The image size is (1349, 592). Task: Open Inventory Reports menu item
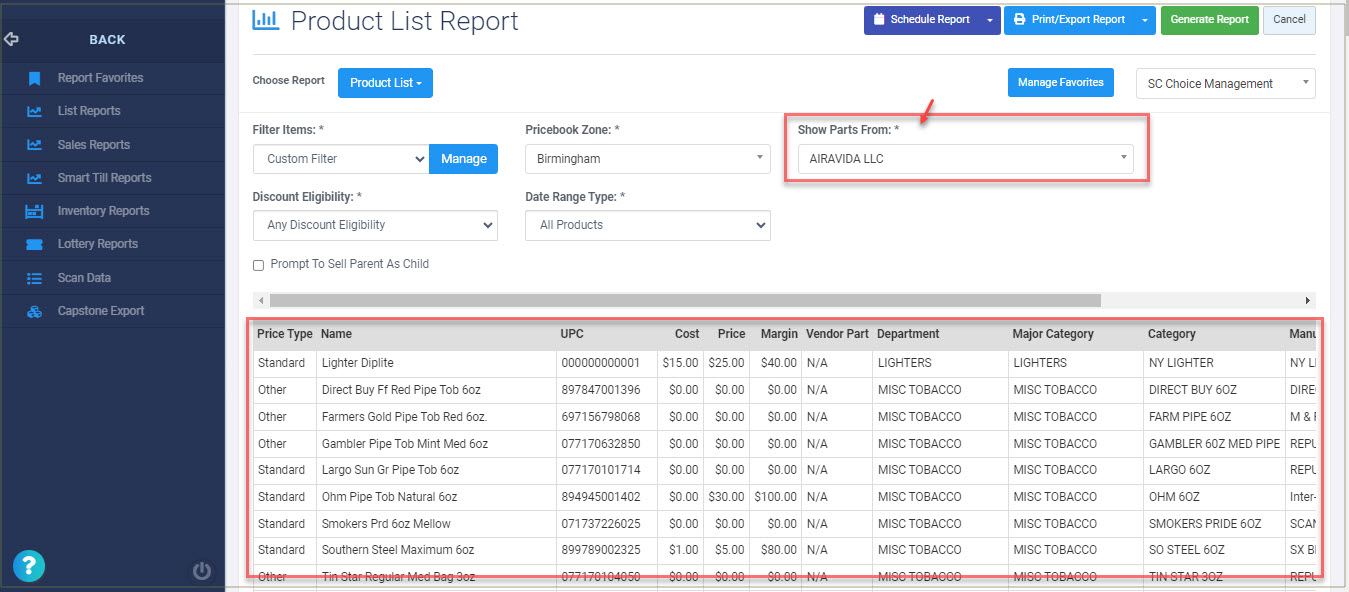[x=103, y=211]
